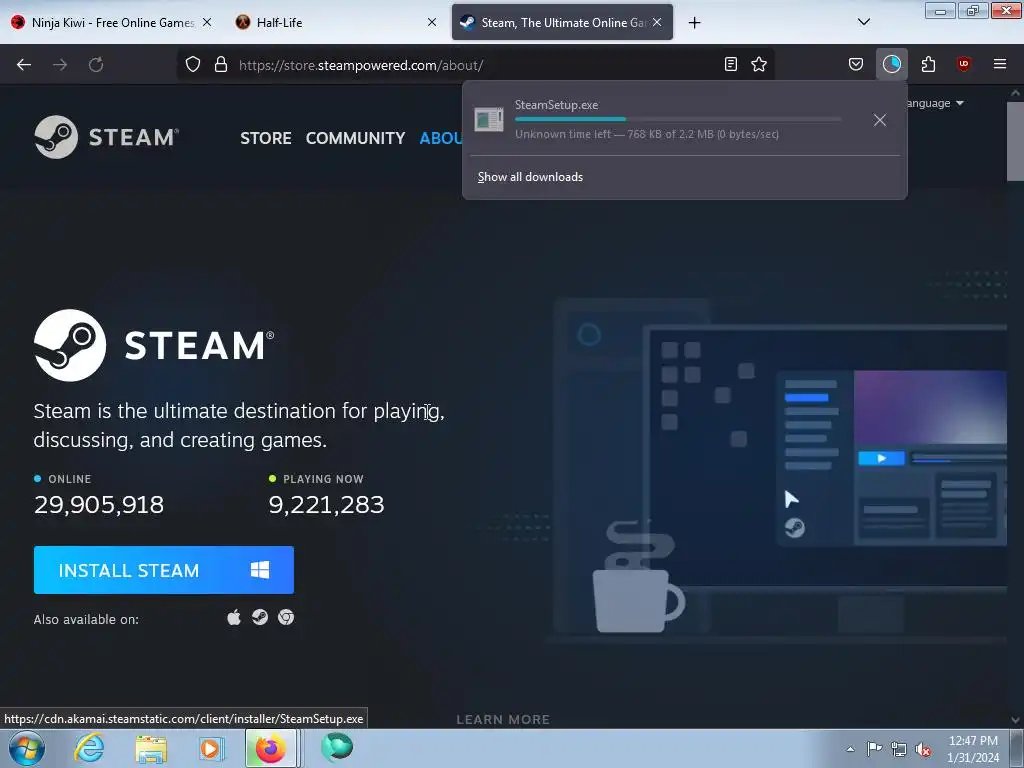Open the Extensions puzzle piece icon
Viewport: 1024px width, 768px height.
928,64
